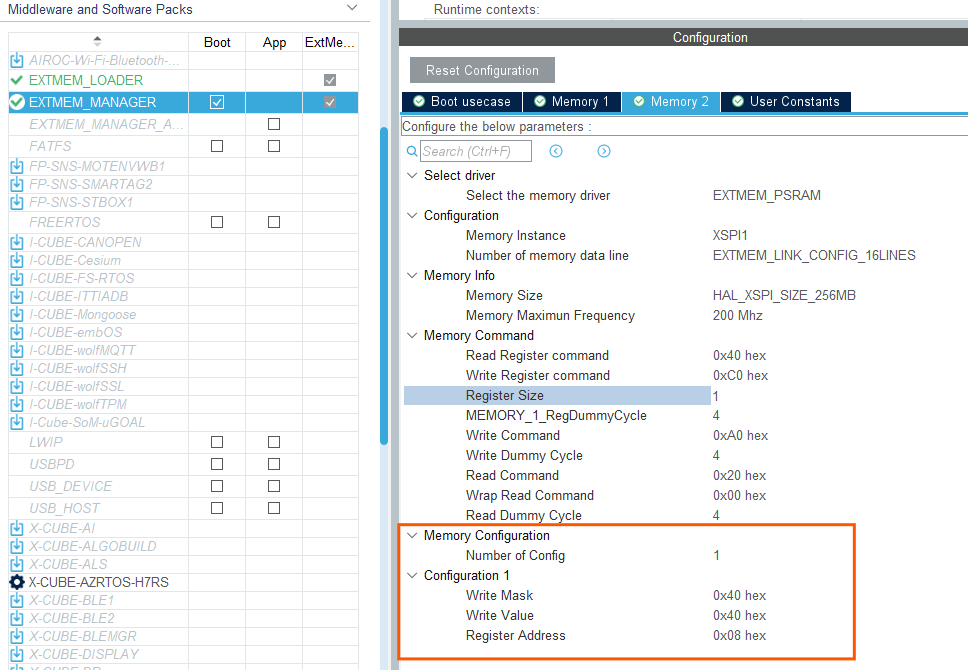Open the Middleware and Software Packs dropdown
The image size is (968, 670).
[x=351, y=7]
